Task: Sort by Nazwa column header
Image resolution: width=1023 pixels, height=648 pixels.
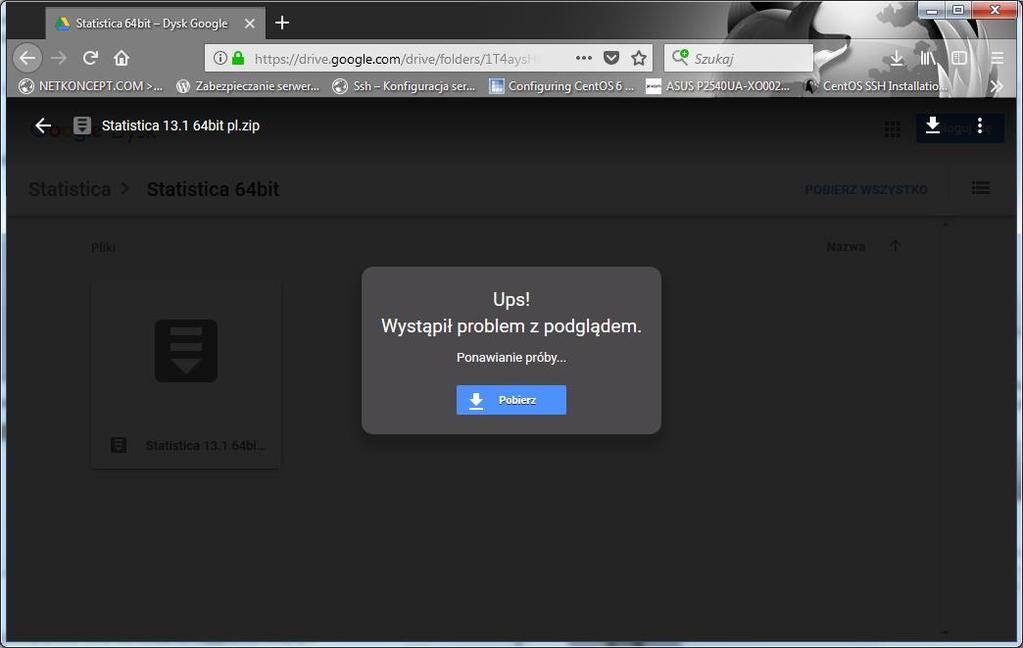Action: (846, 247)
